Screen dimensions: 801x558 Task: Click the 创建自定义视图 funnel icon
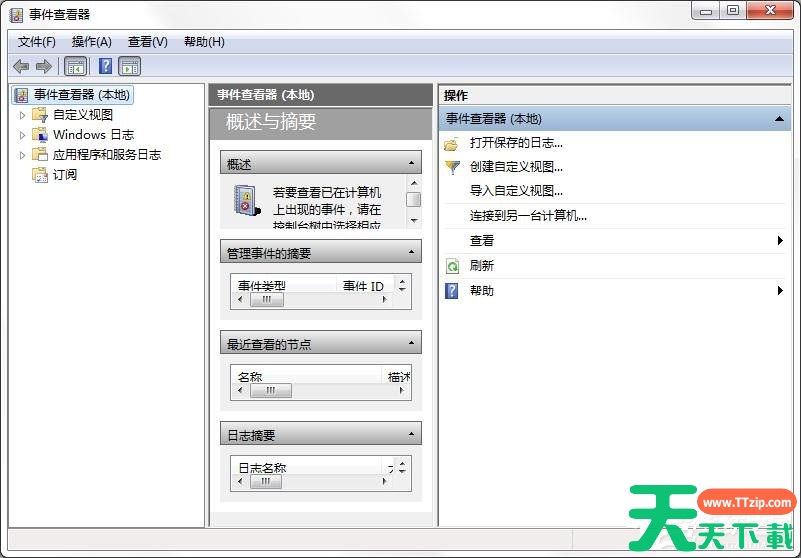tap(452, 167)
